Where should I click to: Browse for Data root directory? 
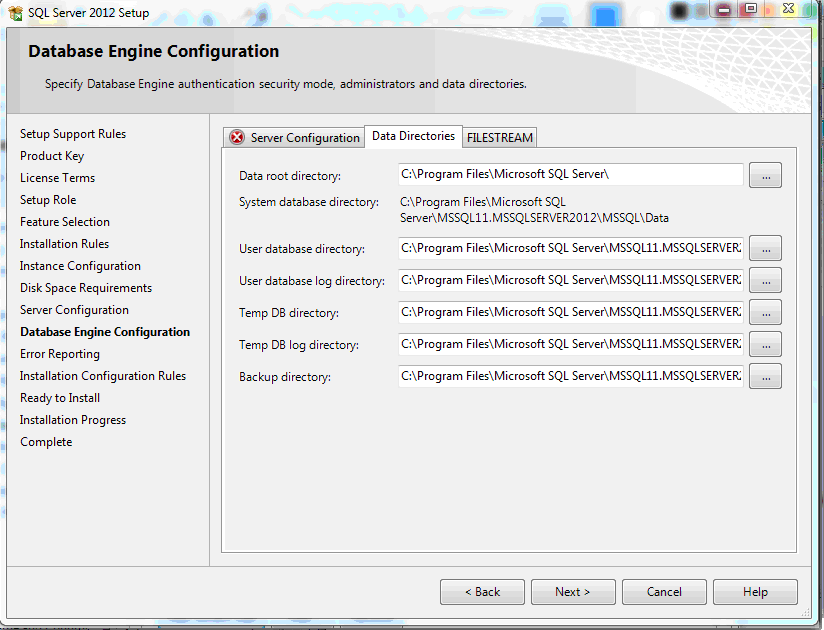[x=765, y=175]
